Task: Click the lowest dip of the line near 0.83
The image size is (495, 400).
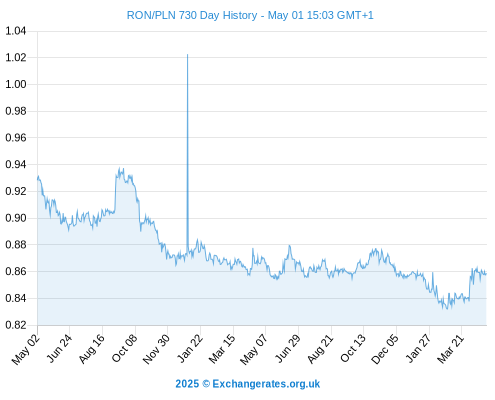Action: 447,308
